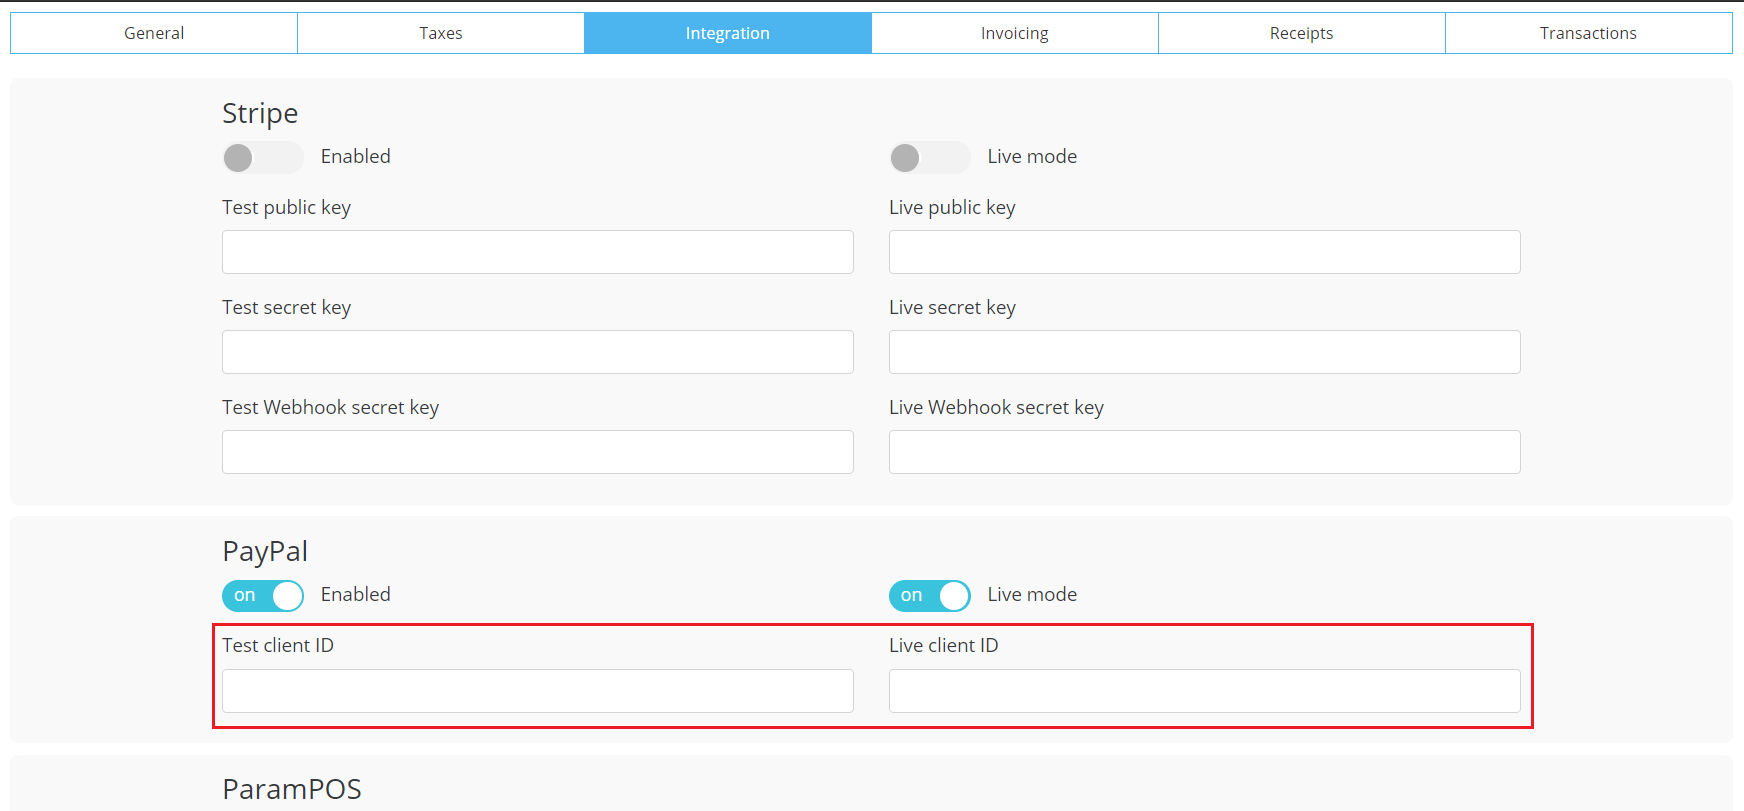Open the General tab
This screenshot has height=811, width=1744.
click(154, 33)
